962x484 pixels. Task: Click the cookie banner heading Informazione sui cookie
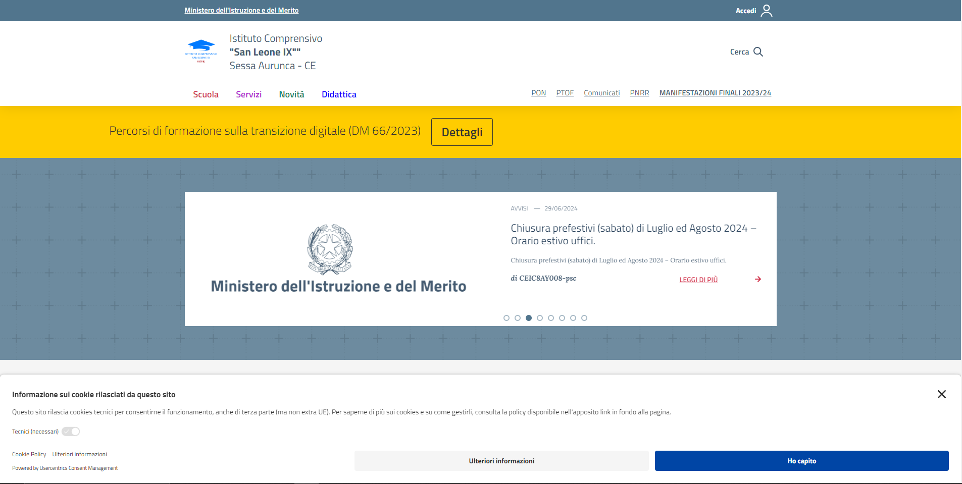tap(94, 394)
